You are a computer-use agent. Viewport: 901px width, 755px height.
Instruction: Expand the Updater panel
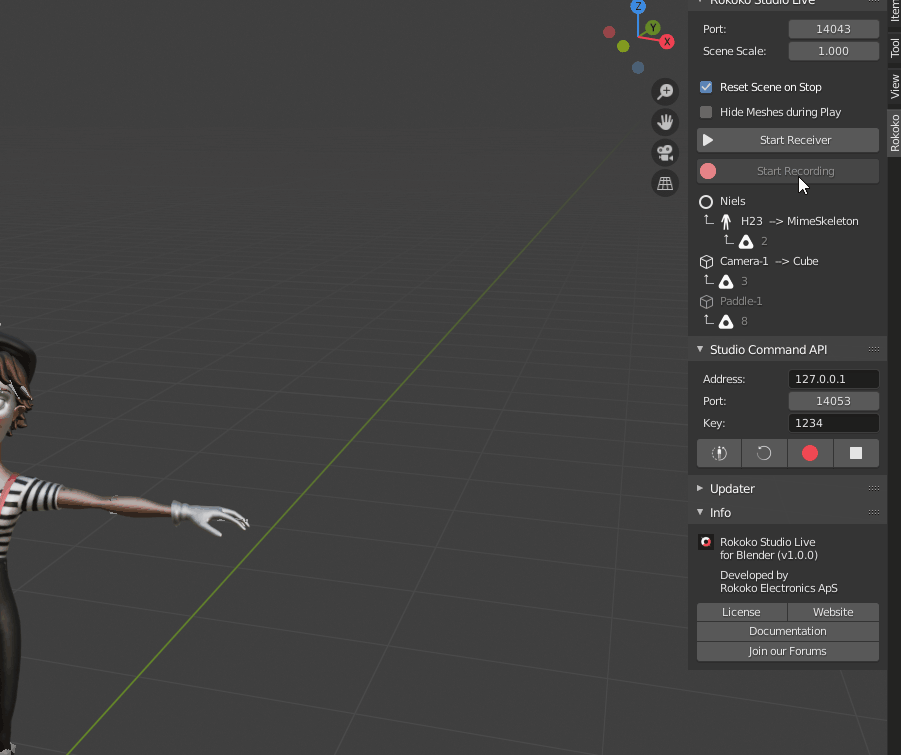pos(700,488)
